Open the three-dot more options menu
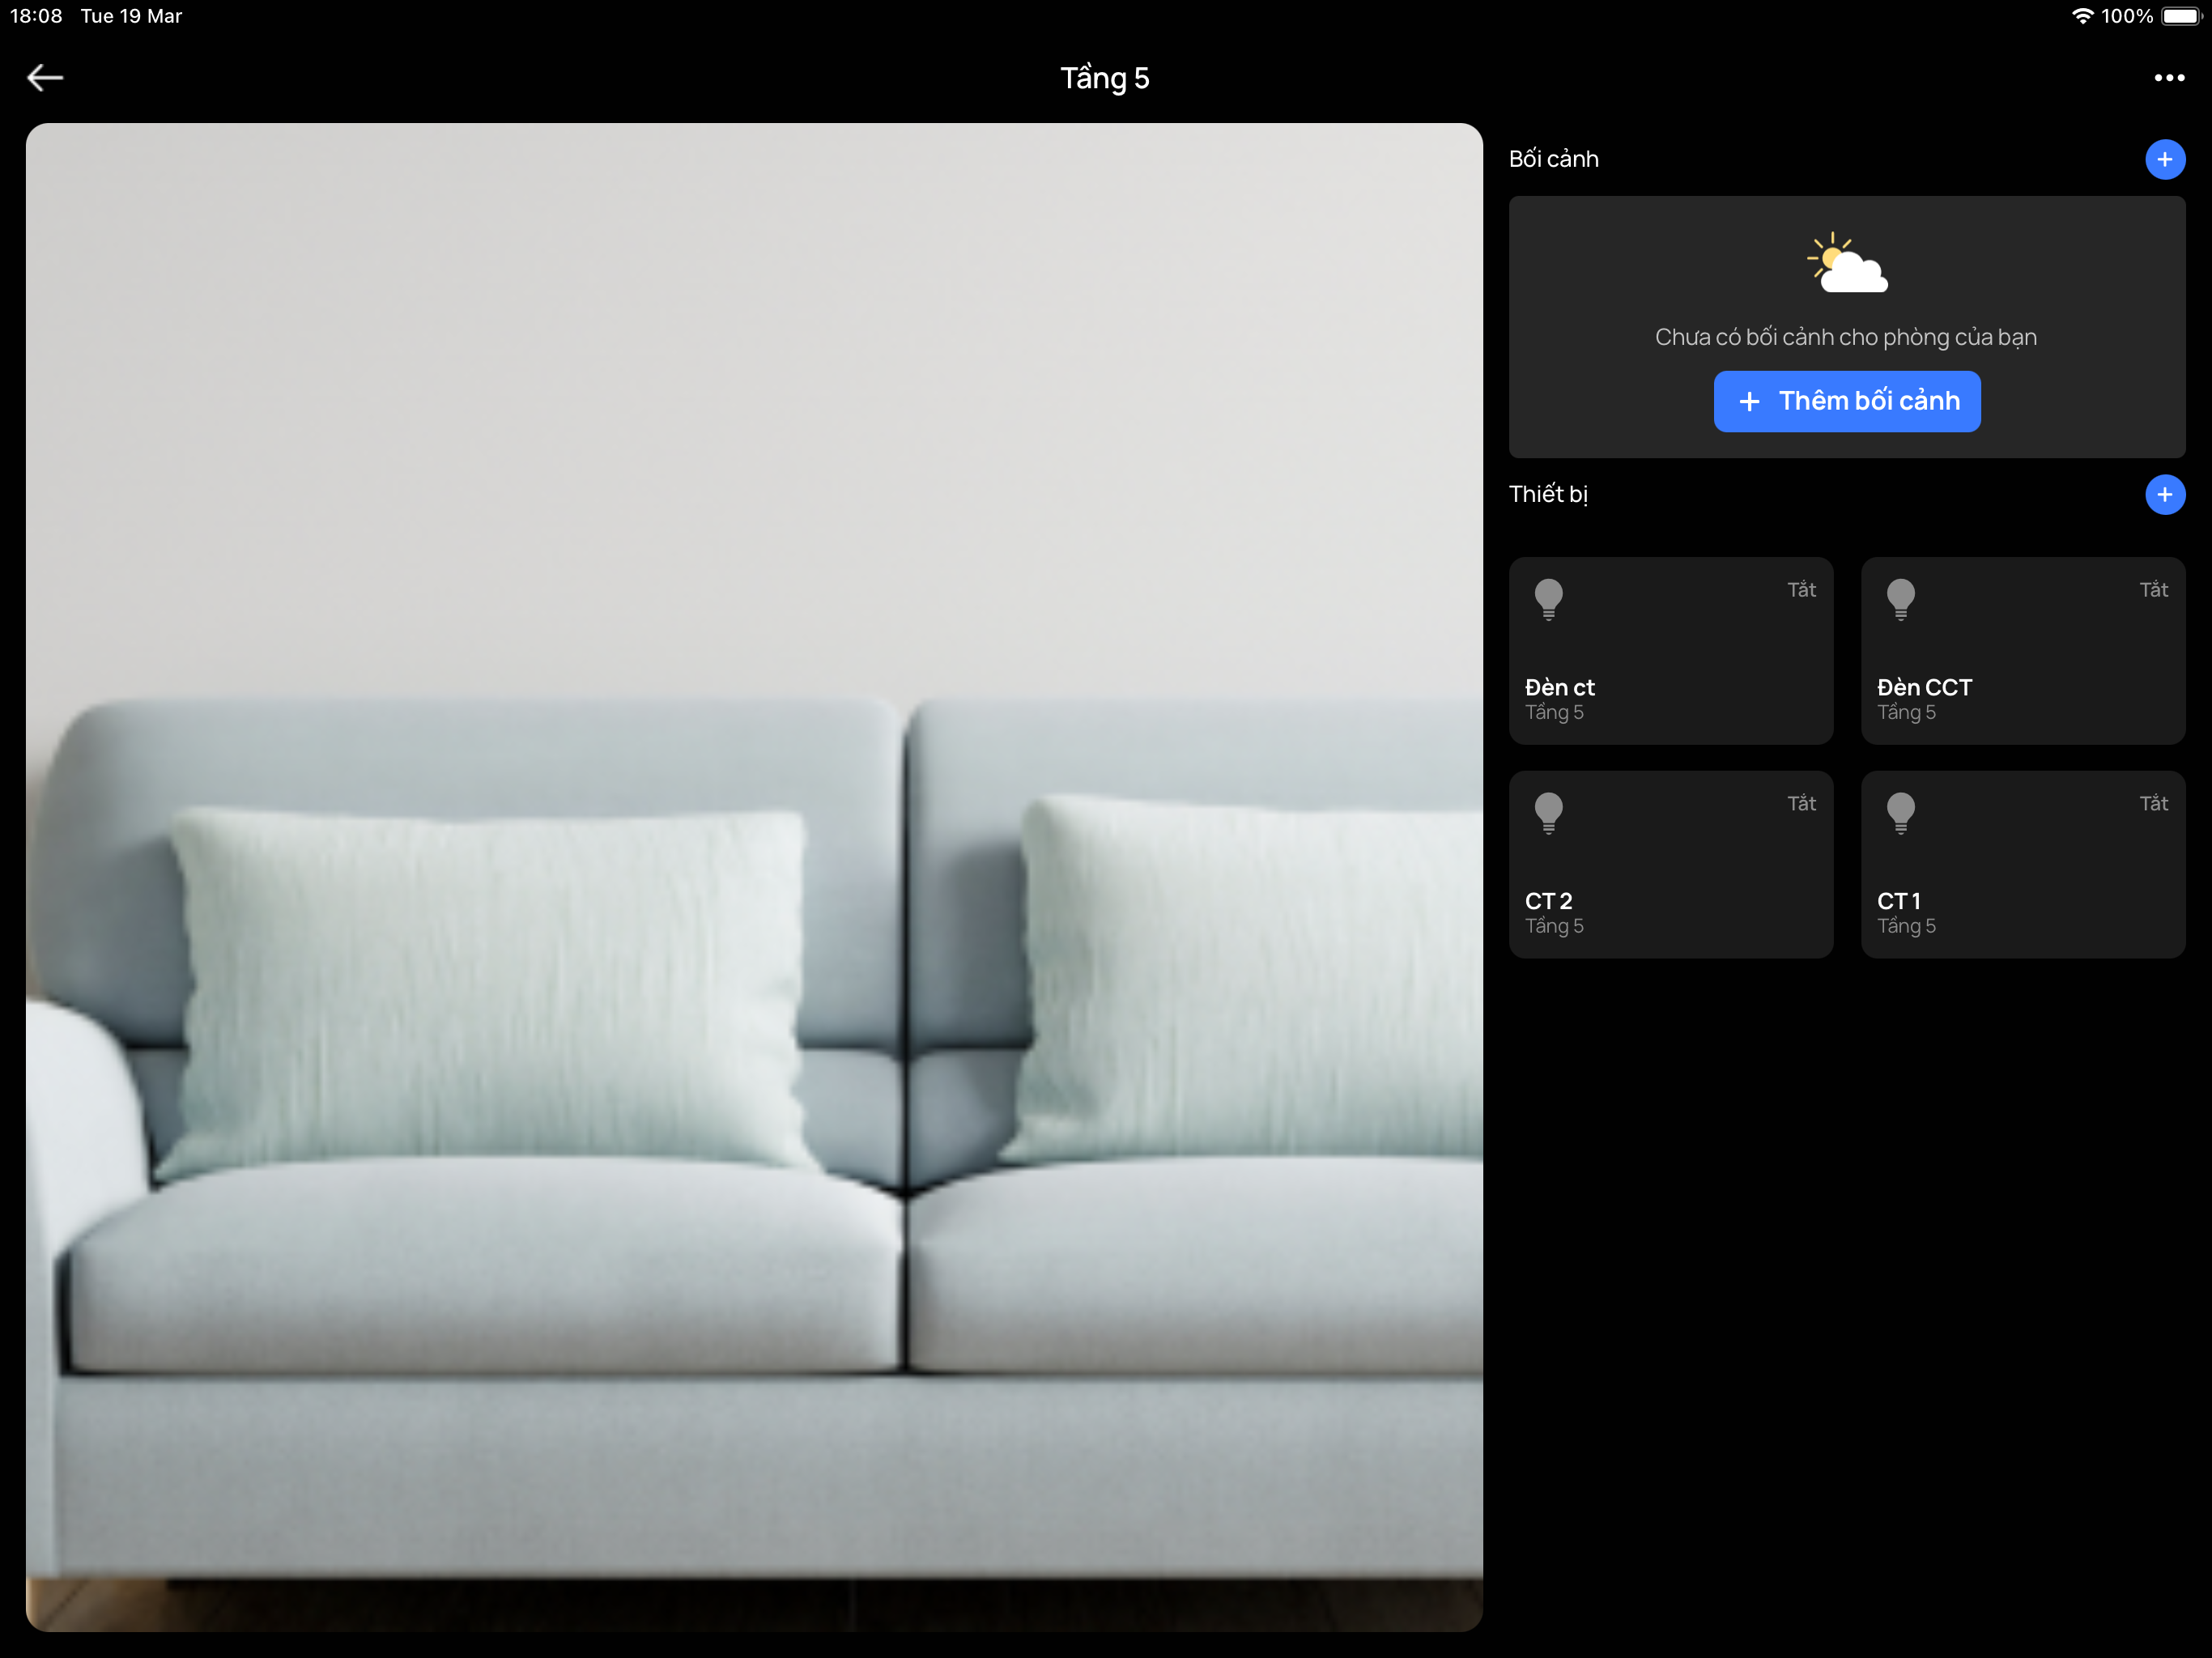This screenshot has width=2212, height=1658. click(x=2168, y=77)
